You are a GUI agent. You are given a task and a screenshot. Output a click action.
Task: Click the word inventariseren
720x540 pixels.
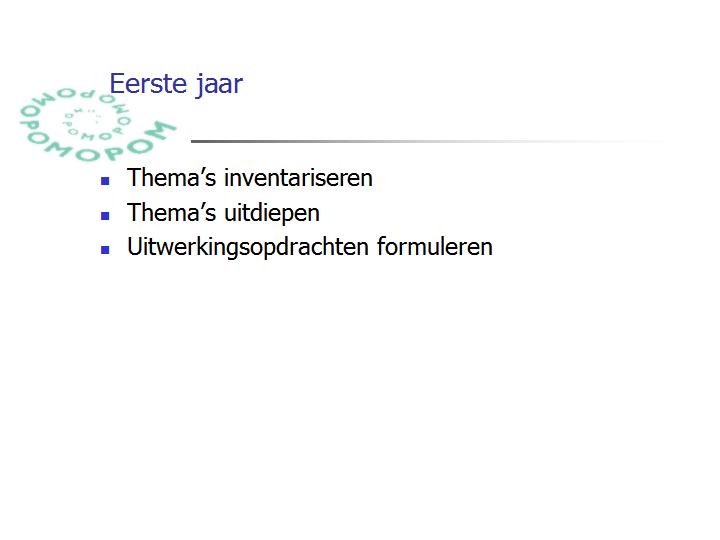tap(298, 178)
